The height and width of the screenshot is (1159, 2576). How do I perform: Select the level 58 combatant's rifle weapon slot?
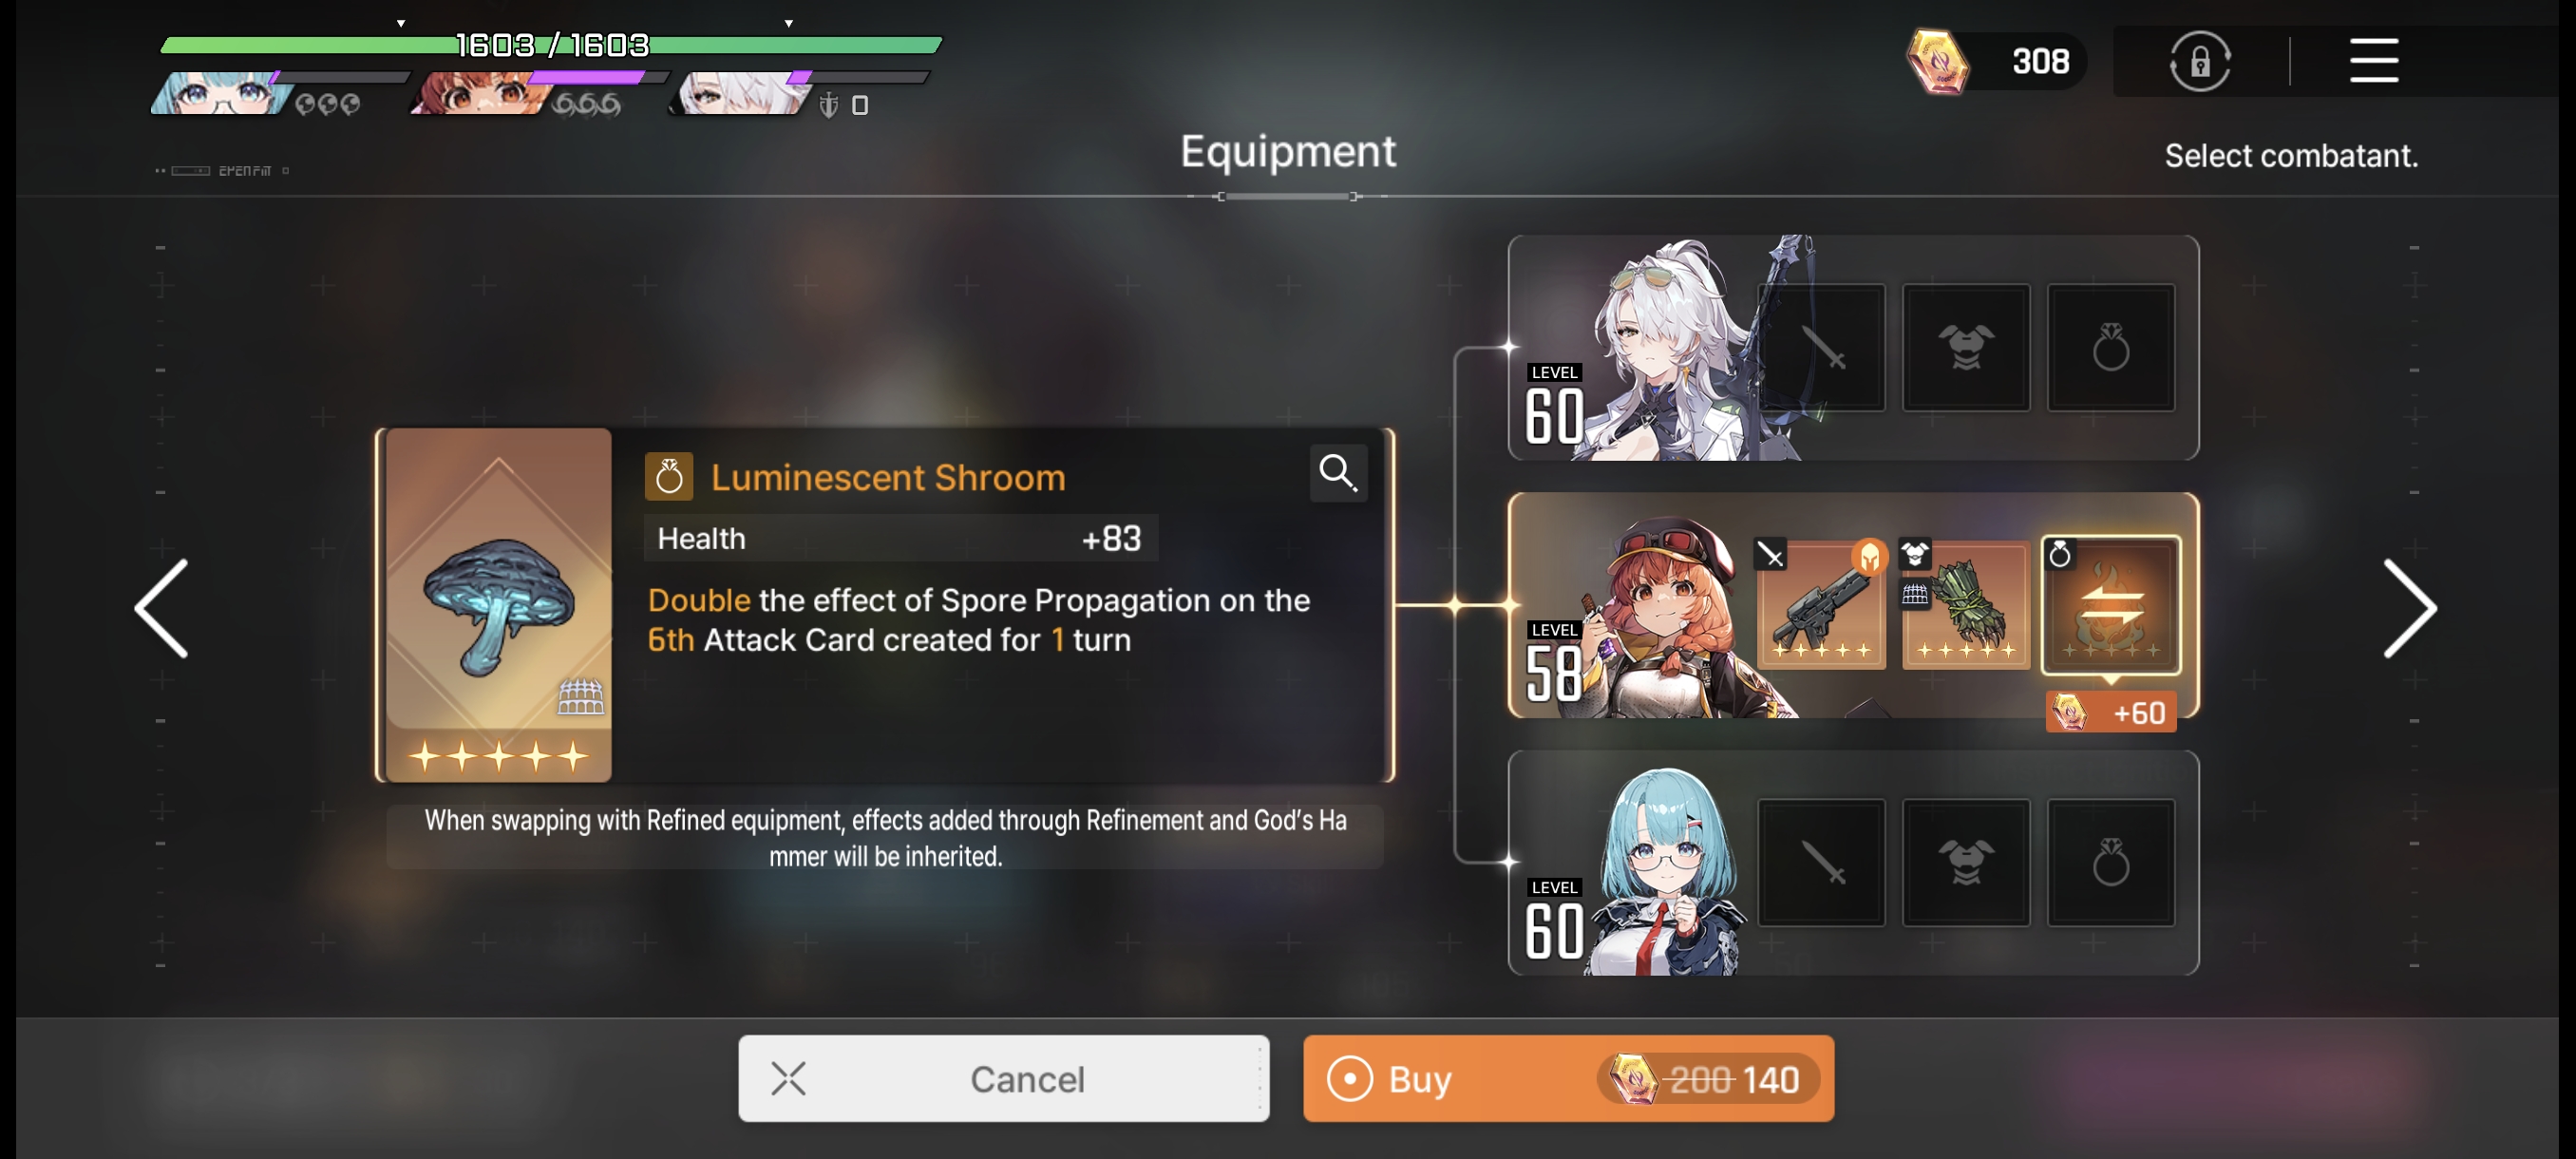[1821, 605]
